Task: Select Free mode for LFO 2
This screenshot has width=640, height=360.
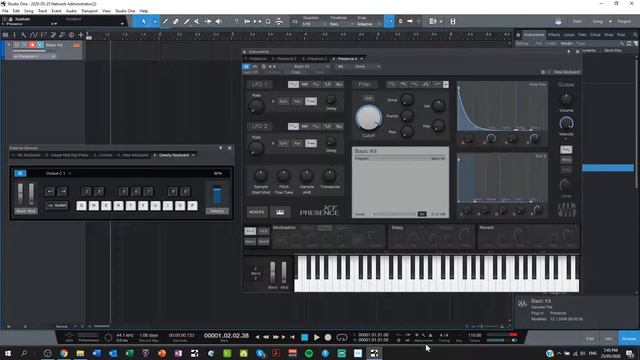Action: tap(311, 143)
